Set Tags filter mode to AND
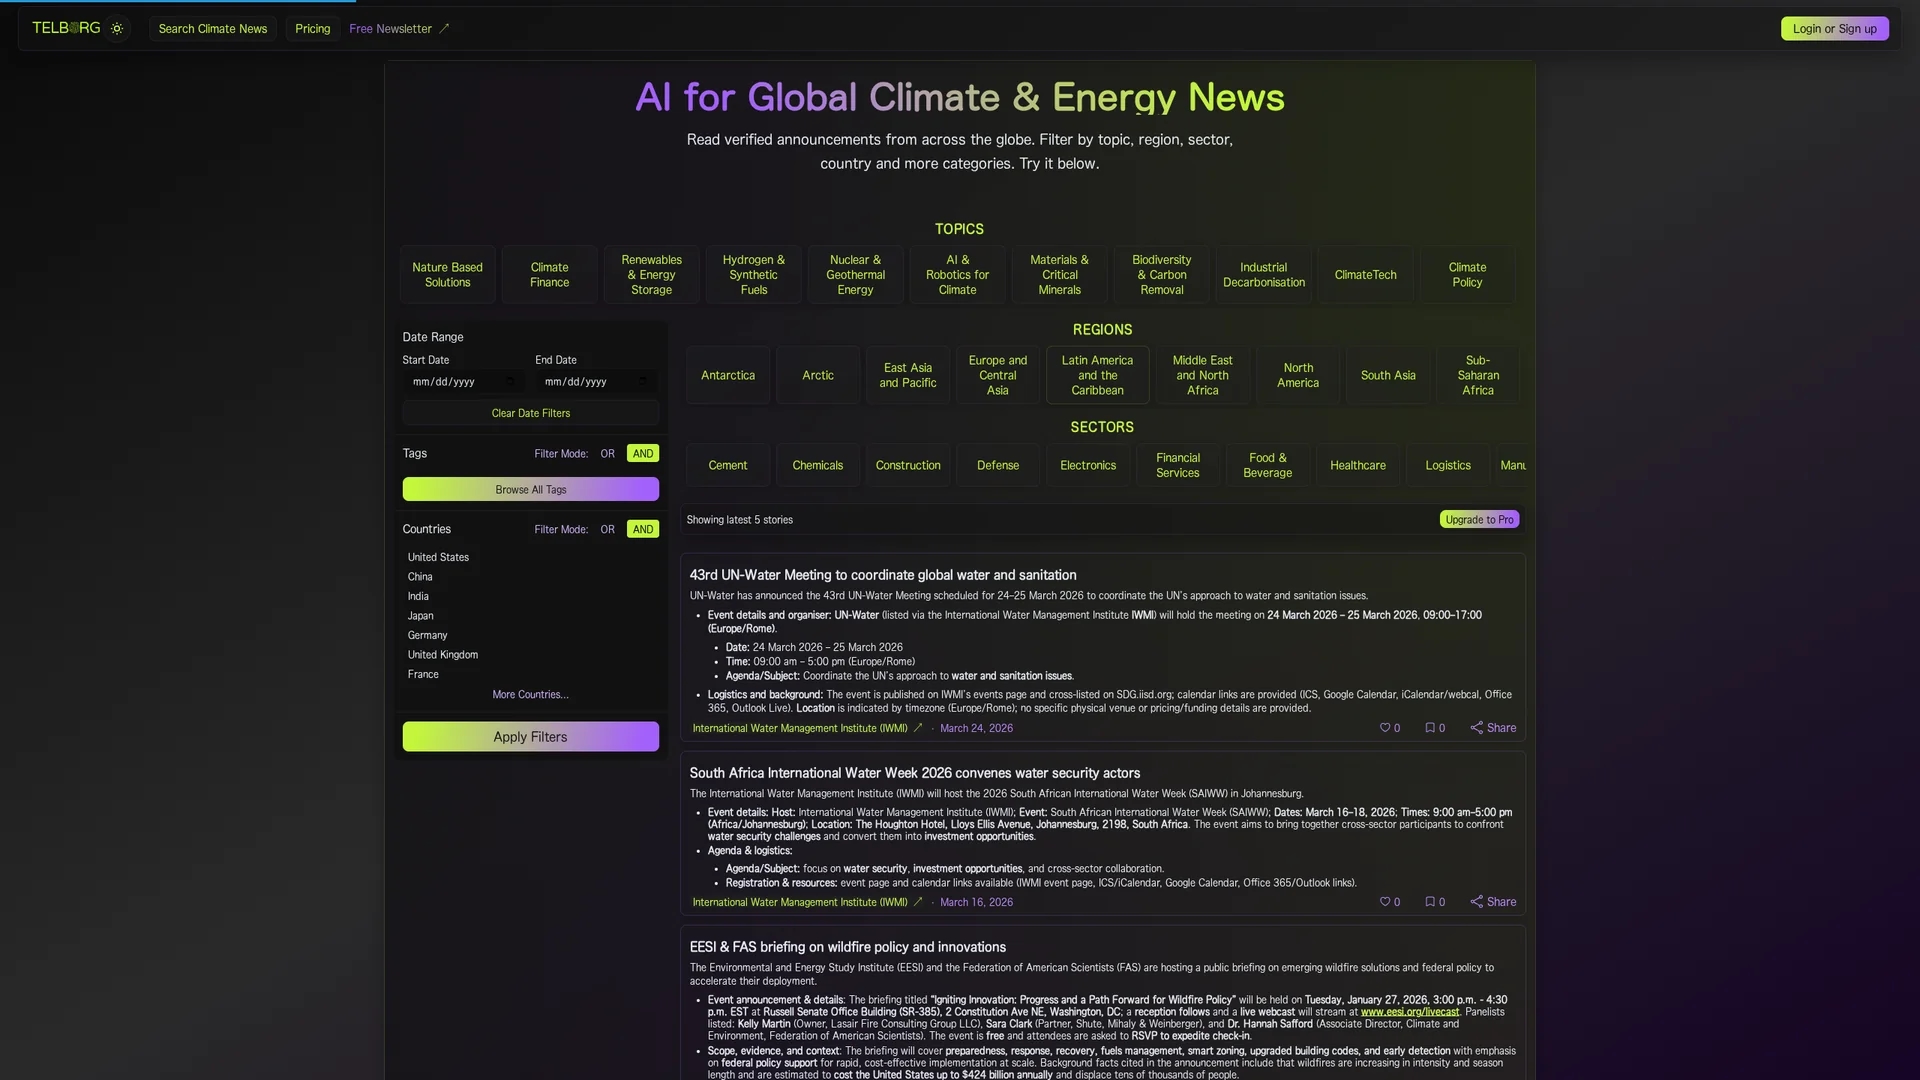Image resolution: width=1920 pixels, height=1080 pixels. (643, 454)
